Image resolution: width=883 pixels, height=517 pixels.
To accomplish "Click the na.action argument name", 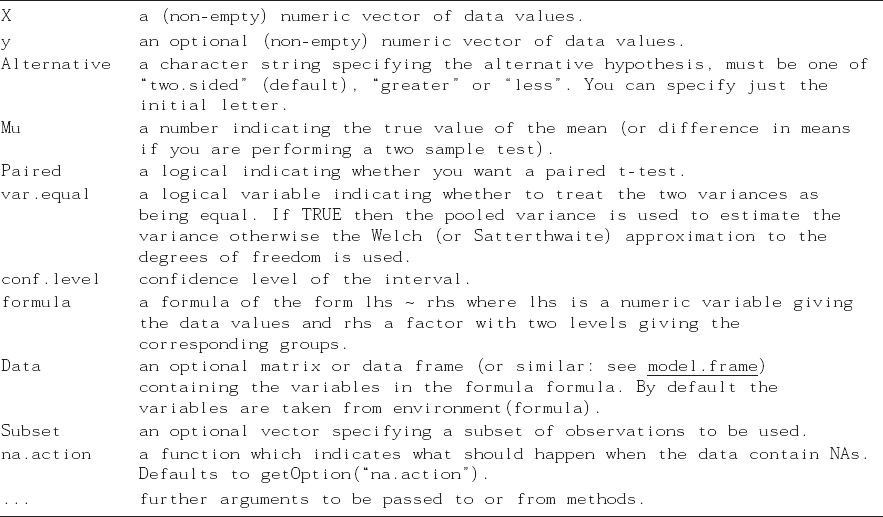I will click(x=46, y=454).
